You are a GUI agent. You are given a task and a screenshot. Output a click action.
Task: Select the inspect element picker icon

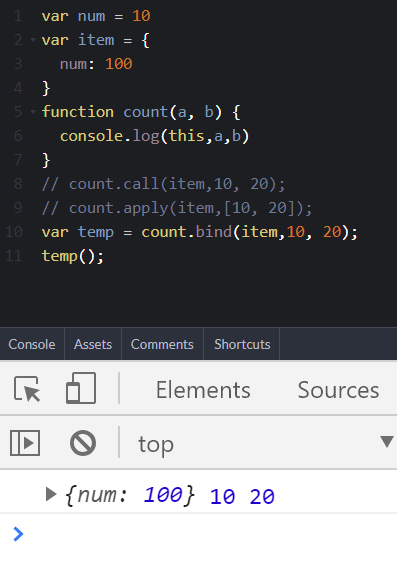(x=27, y=389)
